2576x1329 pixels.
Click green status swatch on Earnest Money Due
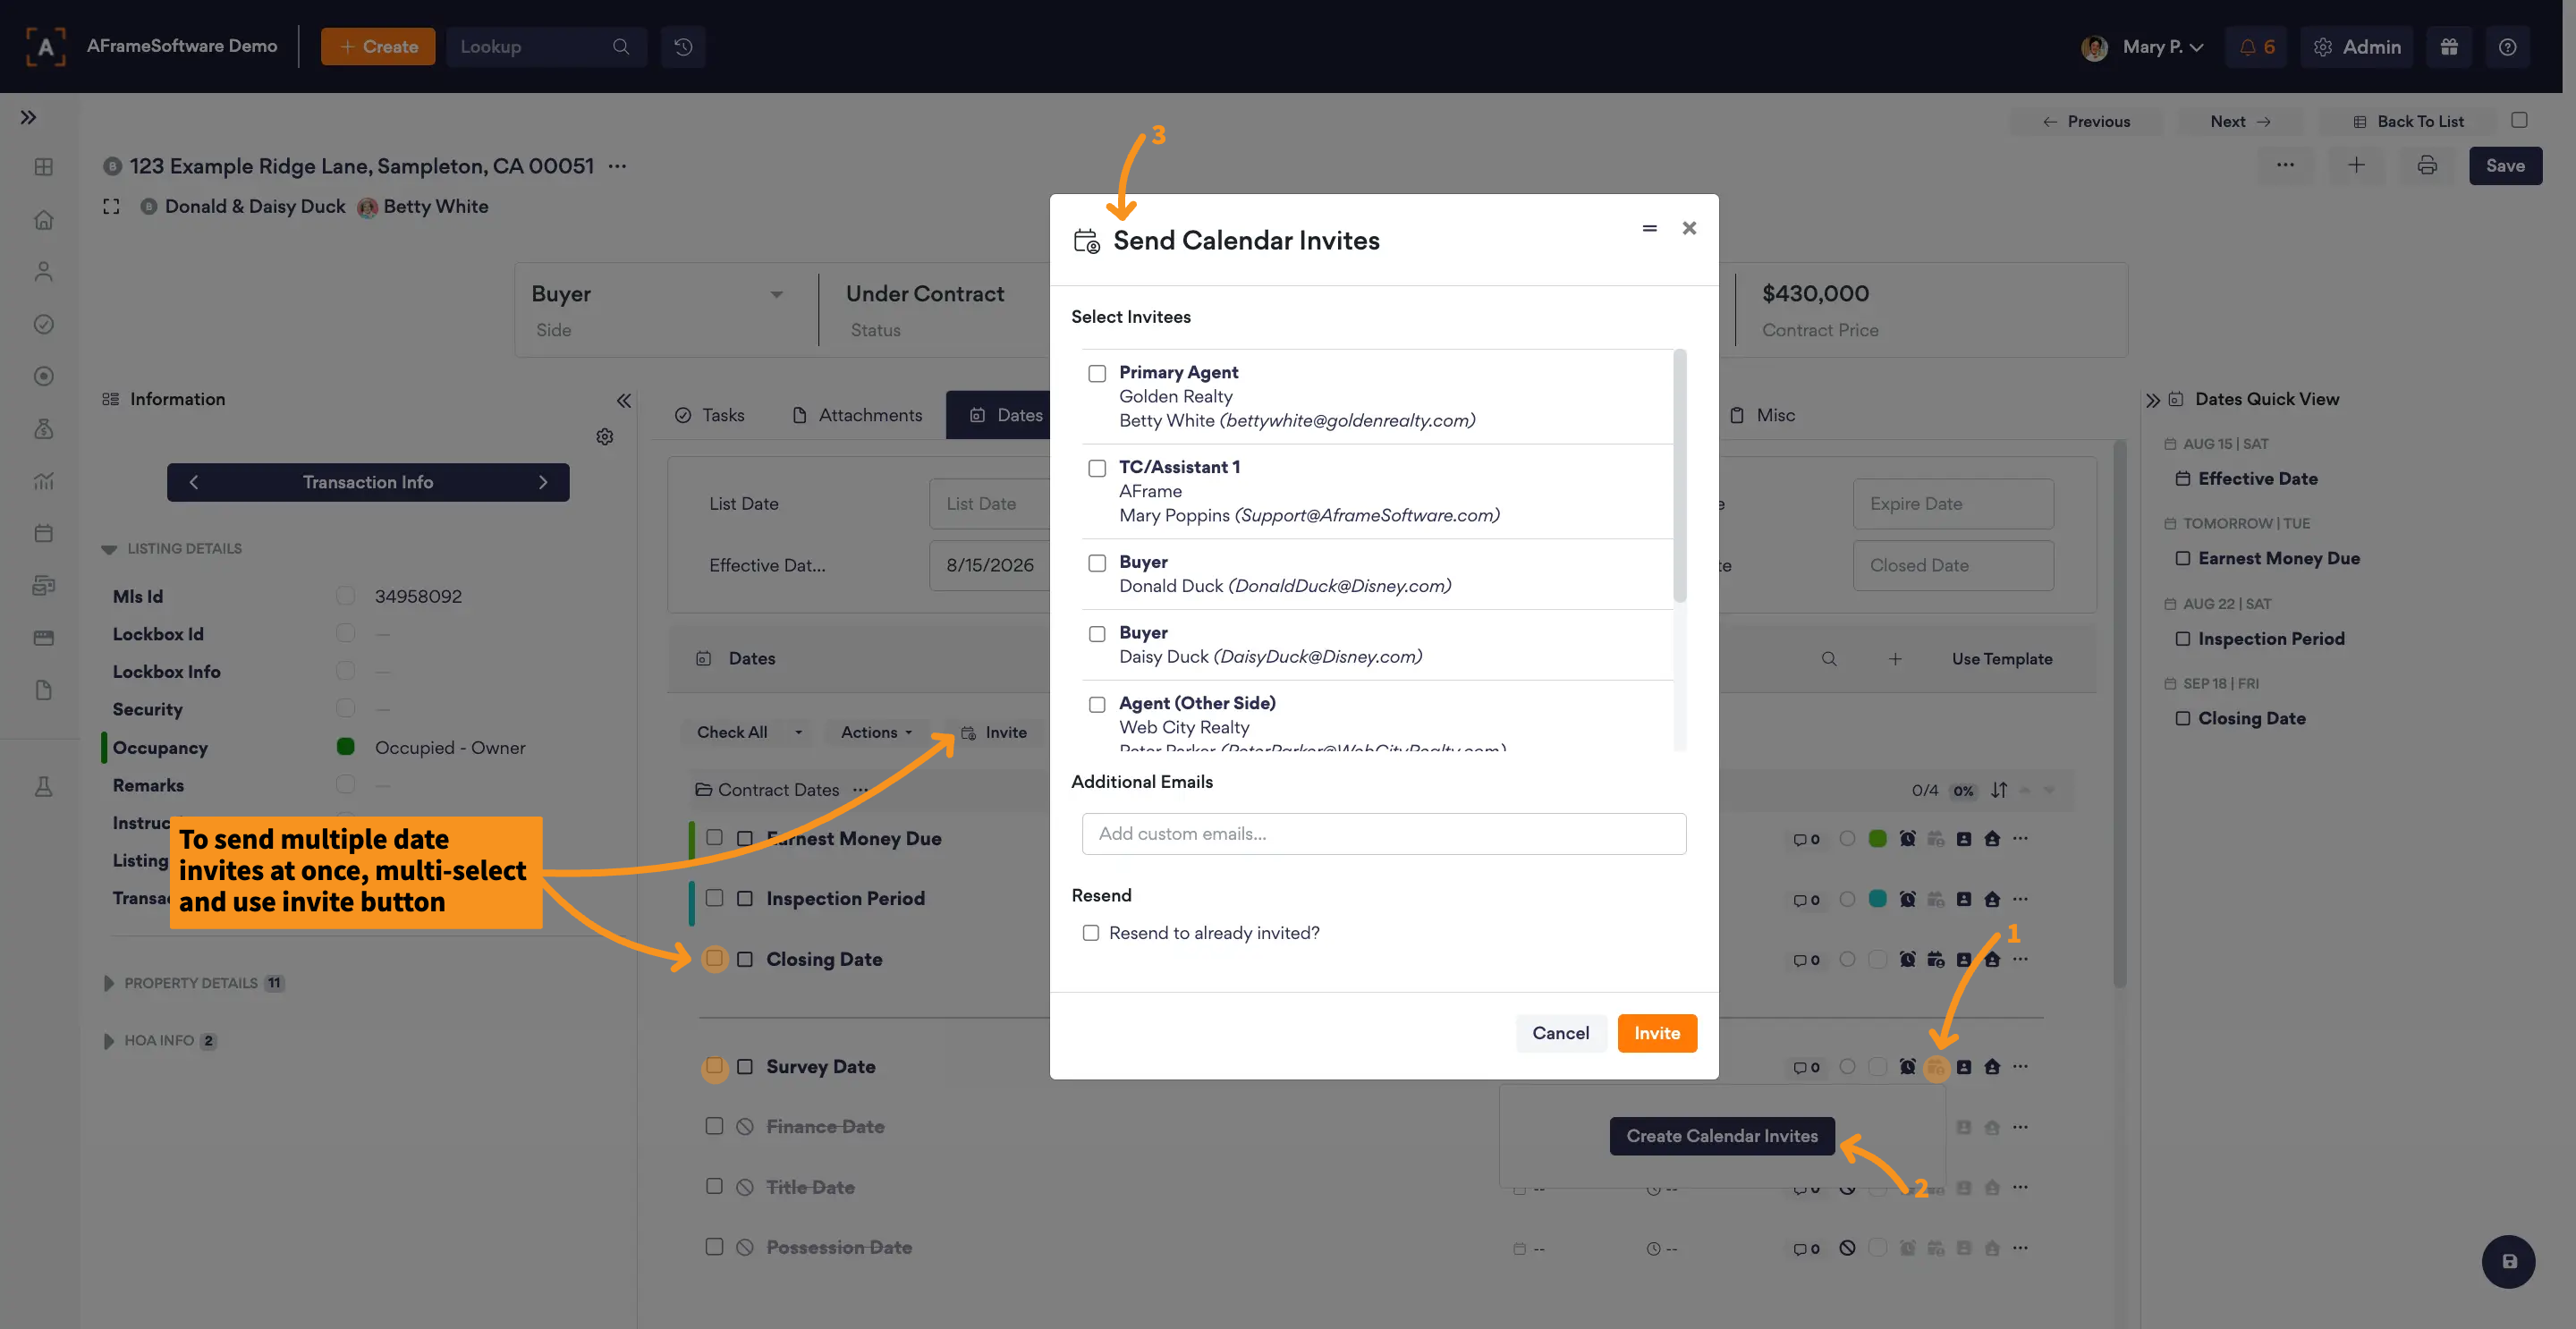pos(1877,839)
